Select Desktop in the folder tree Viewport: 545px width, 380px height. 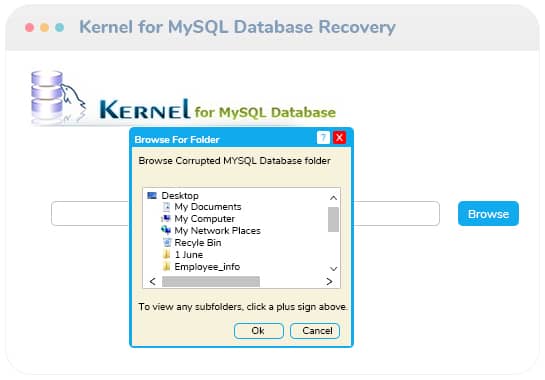click(x=180, y=195)
